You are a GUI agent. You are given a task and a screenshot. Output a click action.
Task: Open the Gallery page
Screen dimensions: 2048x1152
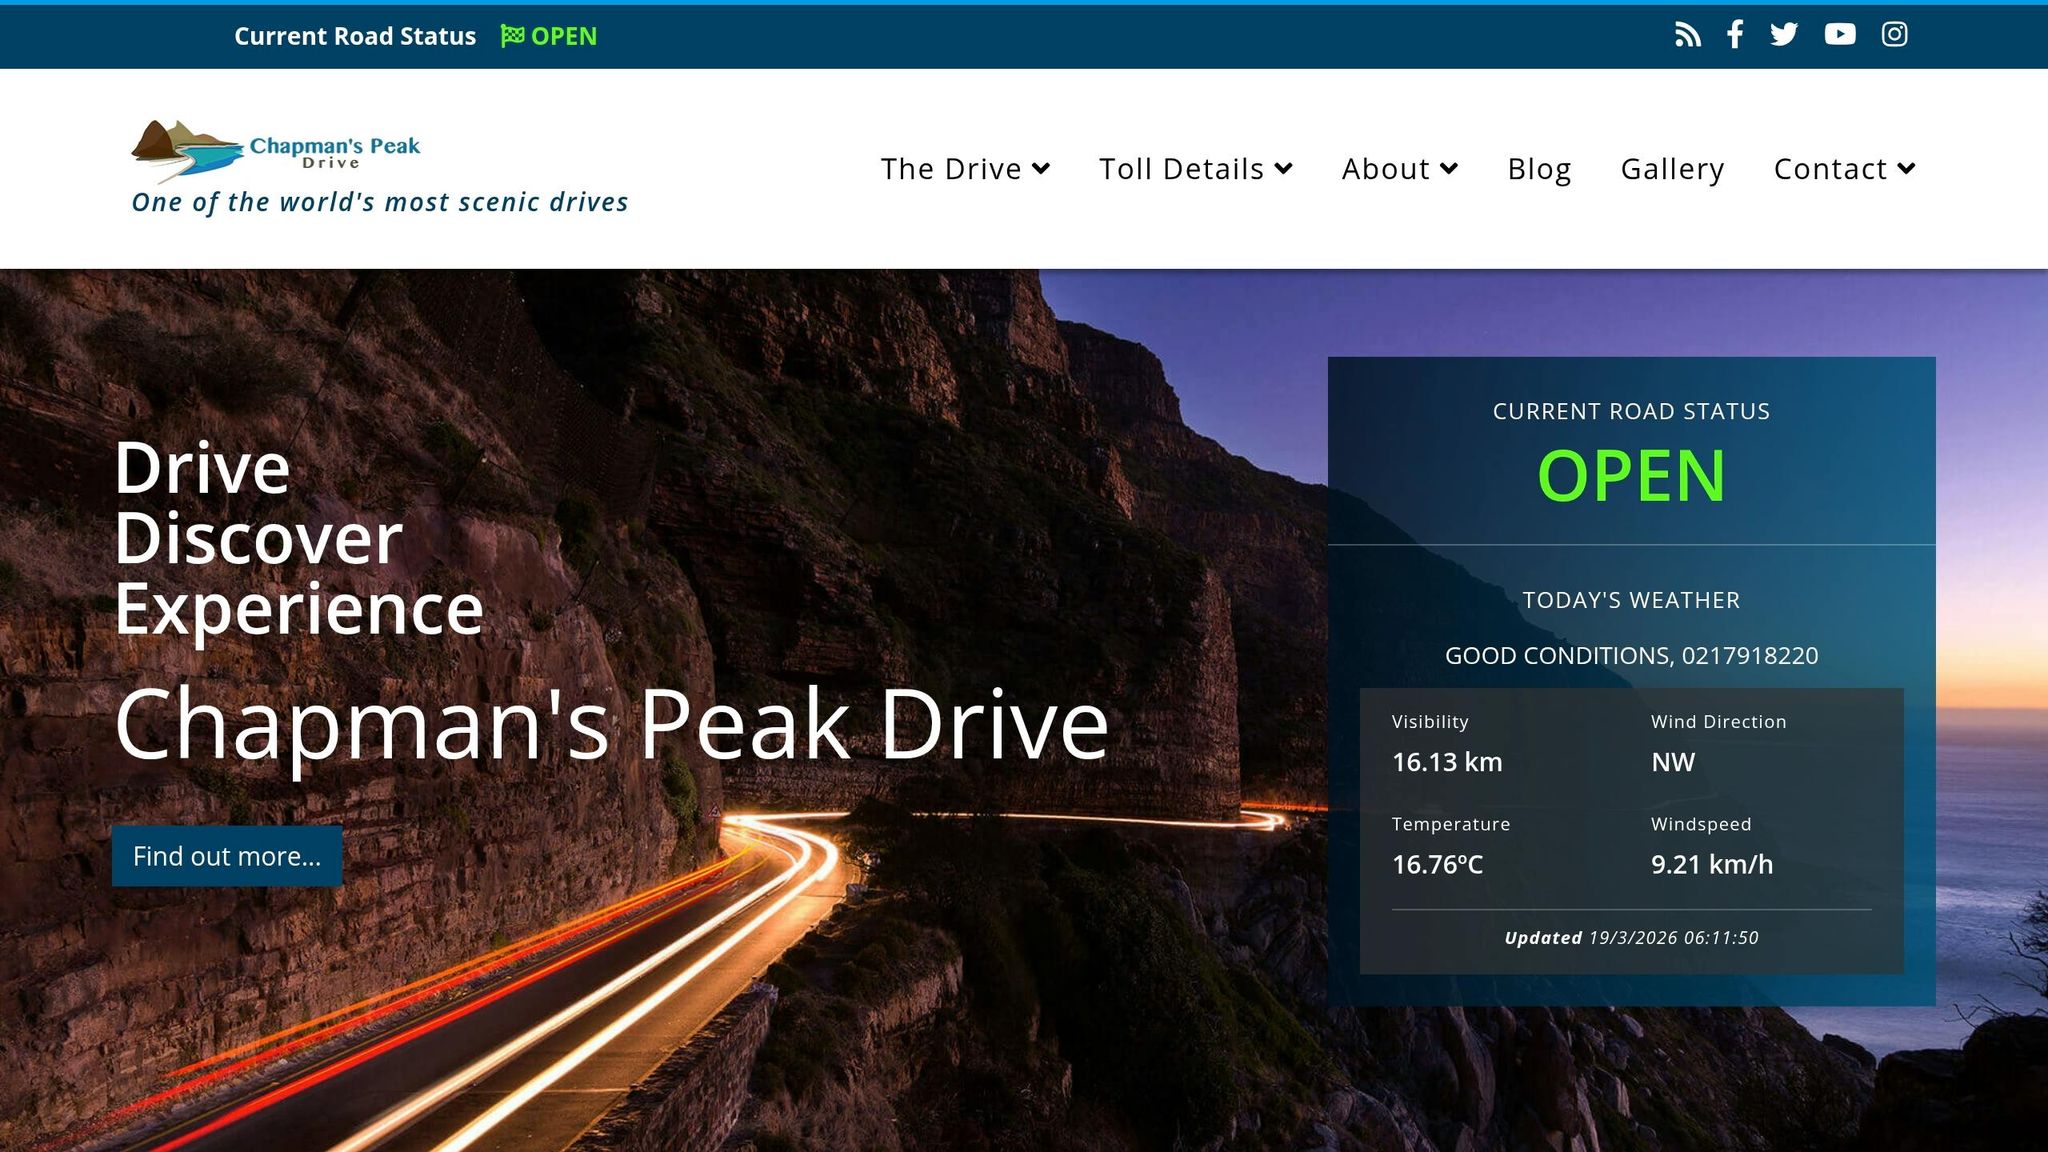pos(1672,169)
